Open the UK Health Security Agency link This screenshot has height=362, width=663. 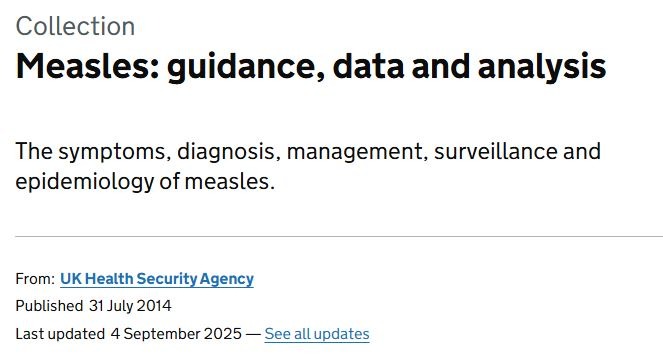click(157, 279)
